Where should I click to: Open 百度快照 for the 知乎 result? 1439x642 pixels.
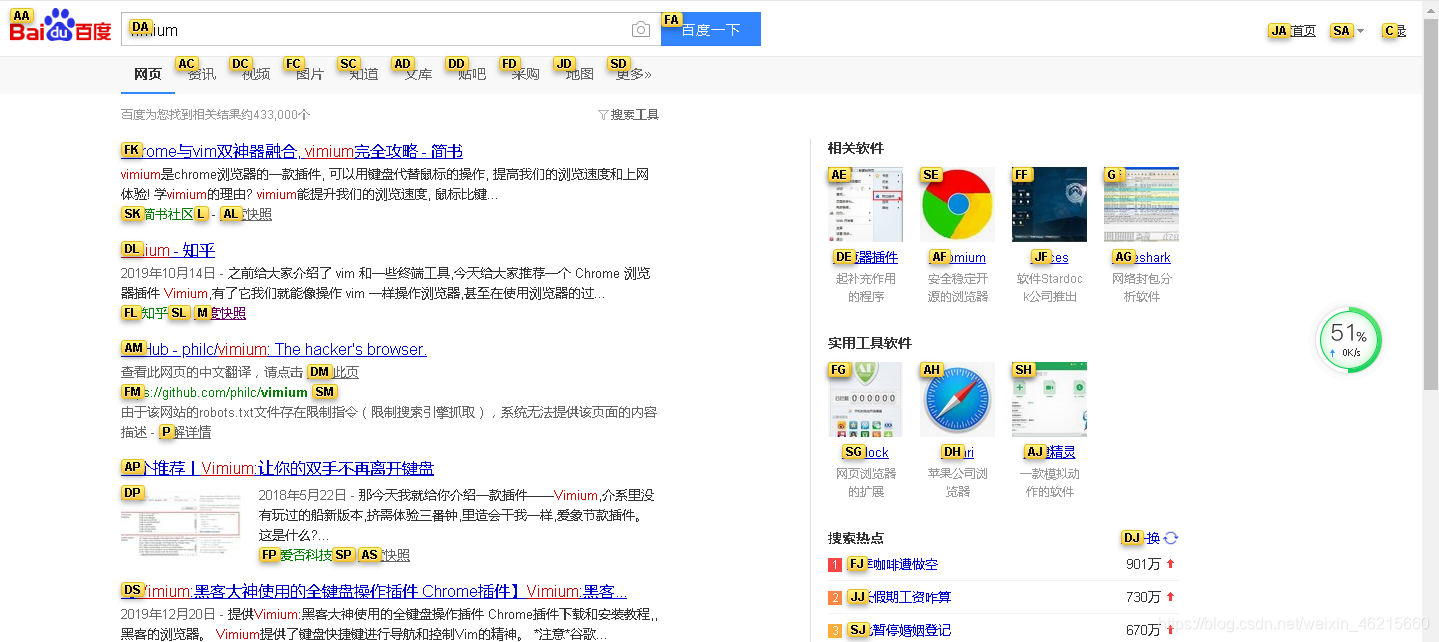tap(220, 313)
